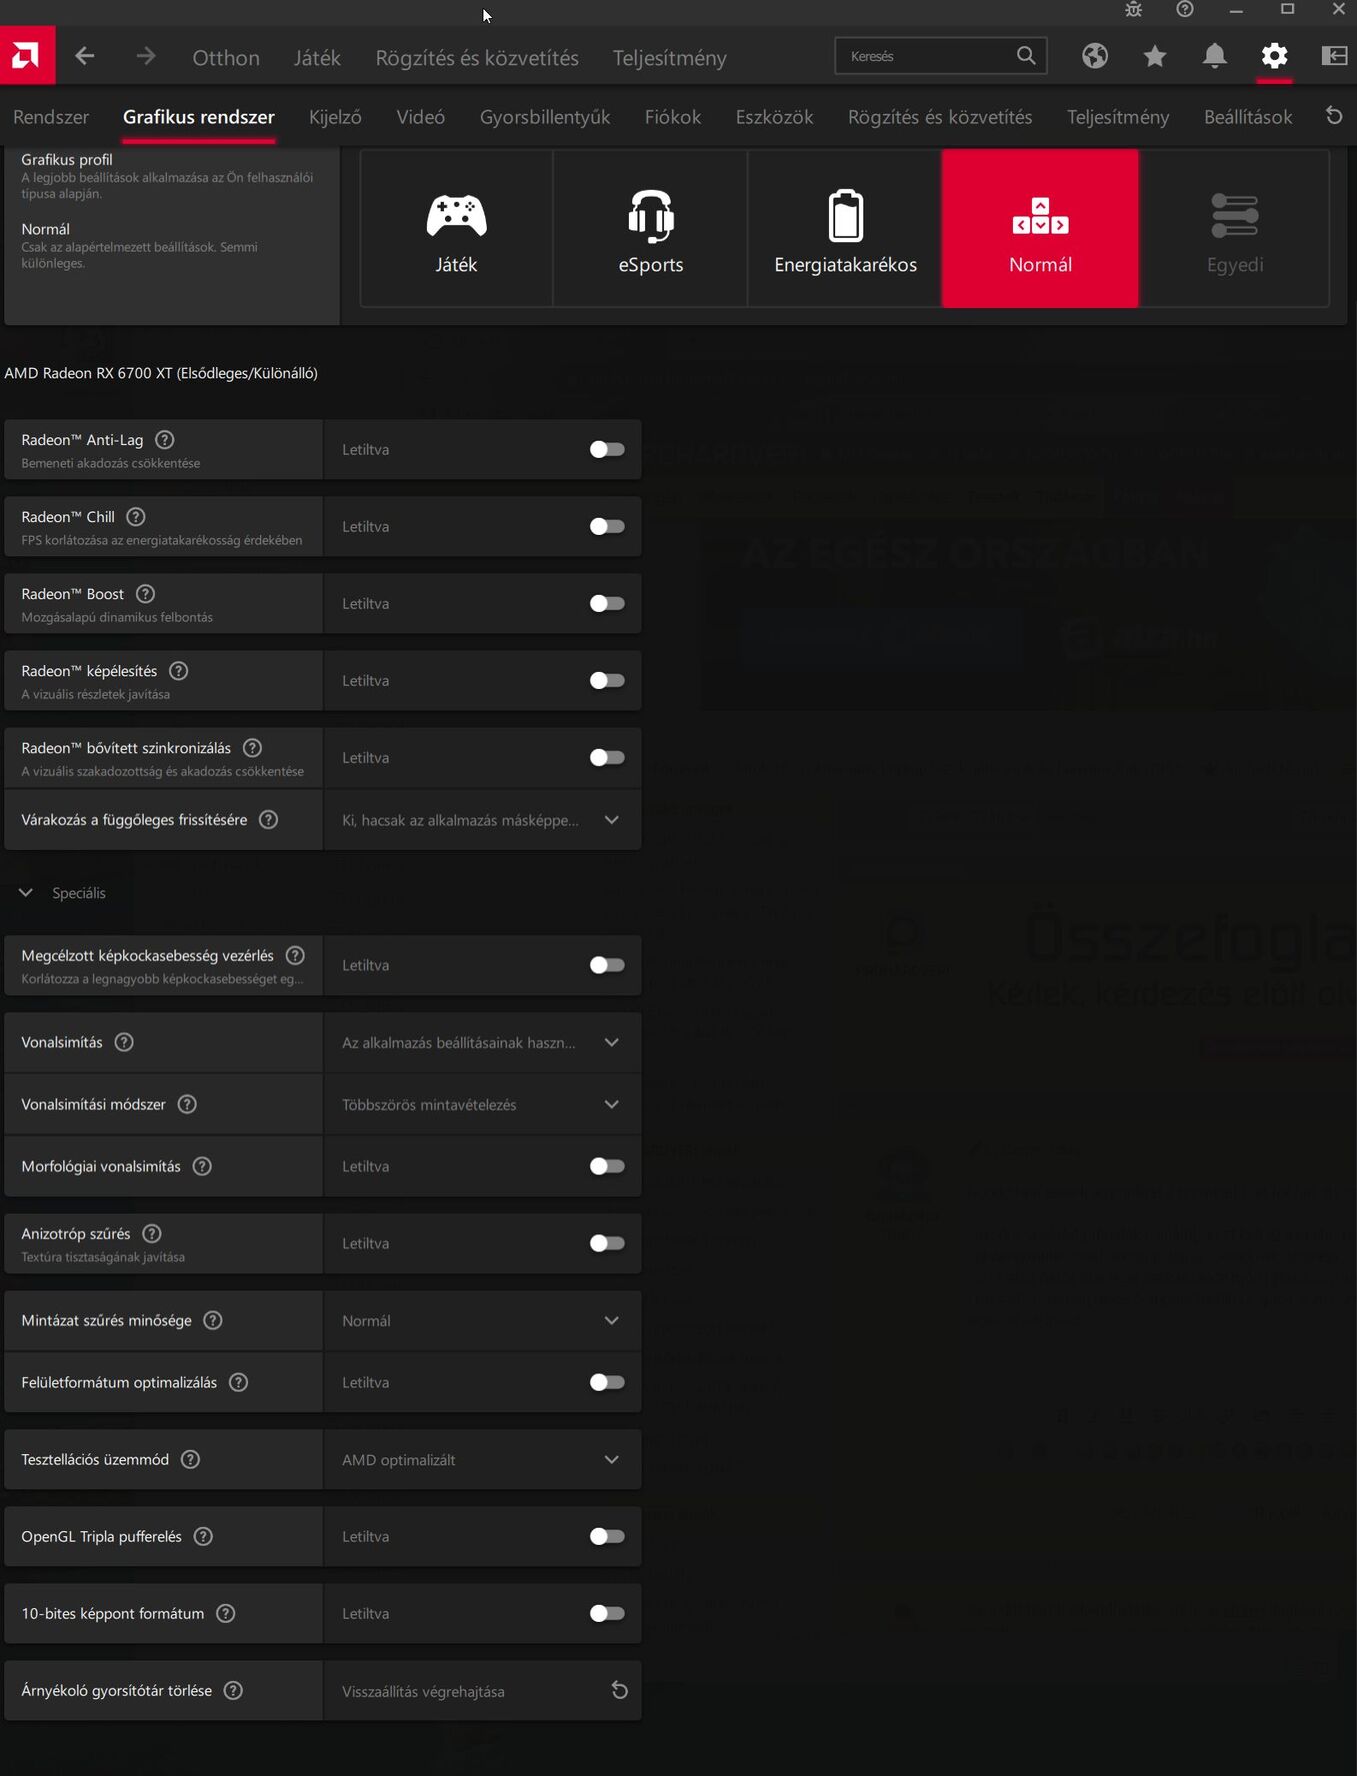Turn on Radeon képélesítés switch
1357x1776 pixels.
tap(606, 680)
